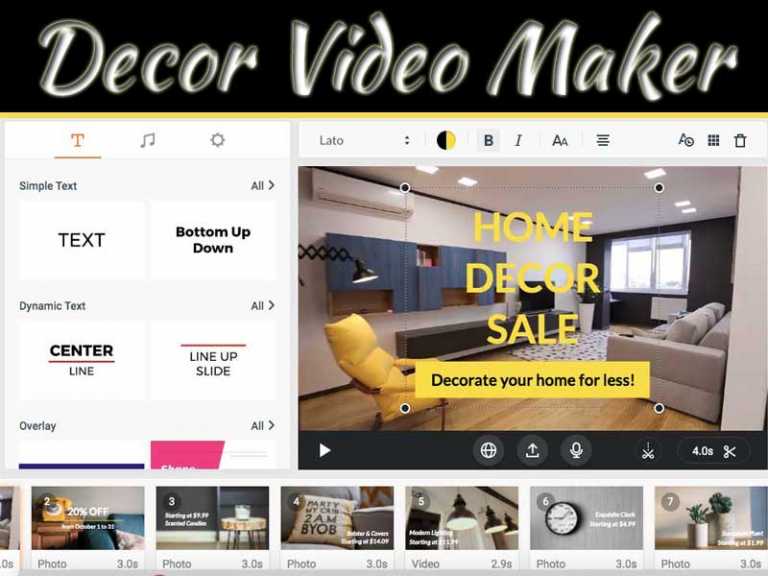768x576 pixels.
Task: Add the plain TEXT style
Action: click(82, 240)
